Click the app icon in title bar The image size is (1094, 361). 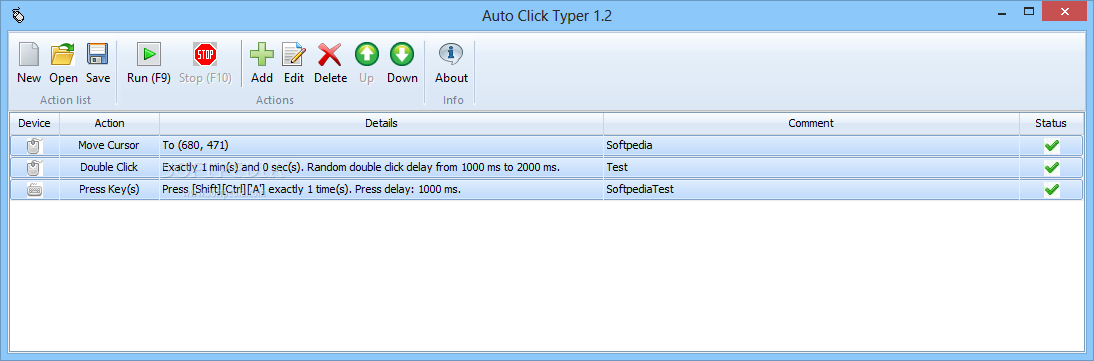click(18, 15)
